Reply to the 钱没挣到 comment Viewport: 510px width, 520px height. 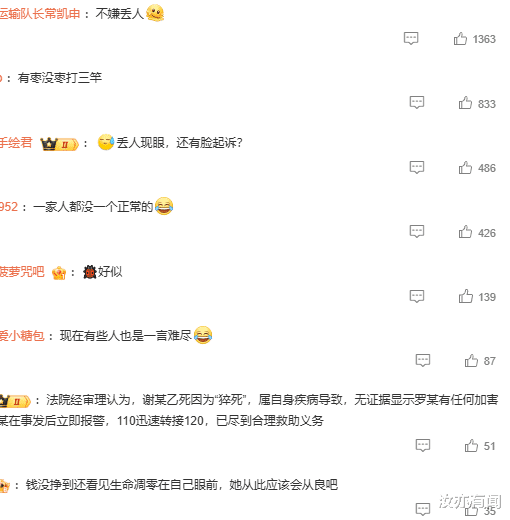(x=423, y=509)
